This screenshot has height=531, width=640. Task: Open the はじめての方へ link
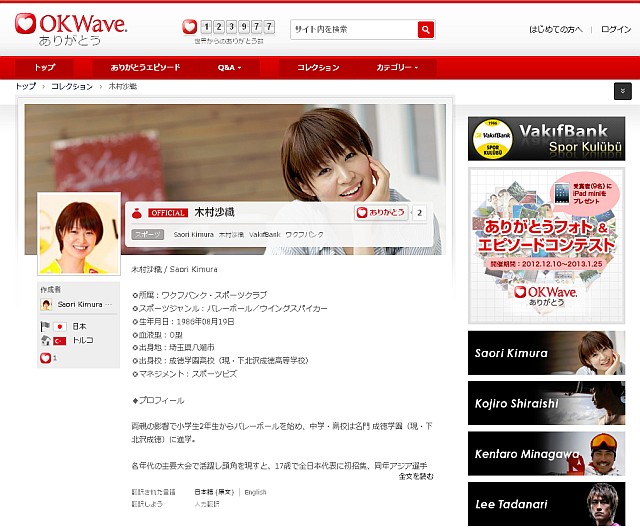(x=556, y=29)
